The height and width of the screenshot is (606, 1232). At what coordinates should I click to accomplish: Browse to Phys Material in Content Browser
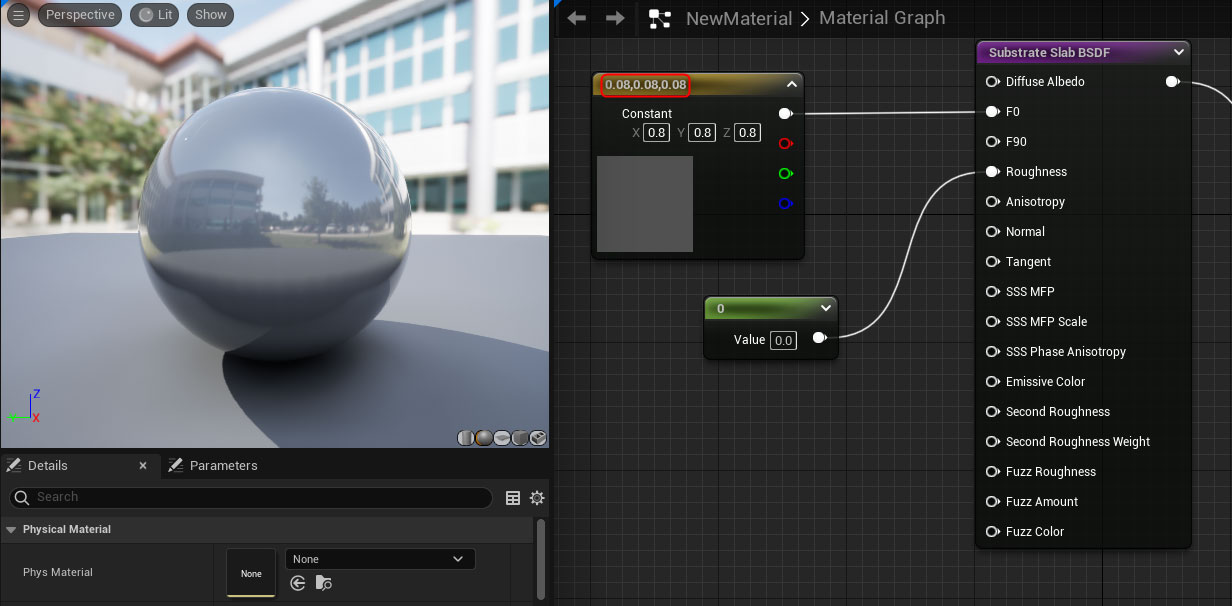[323, 583]
